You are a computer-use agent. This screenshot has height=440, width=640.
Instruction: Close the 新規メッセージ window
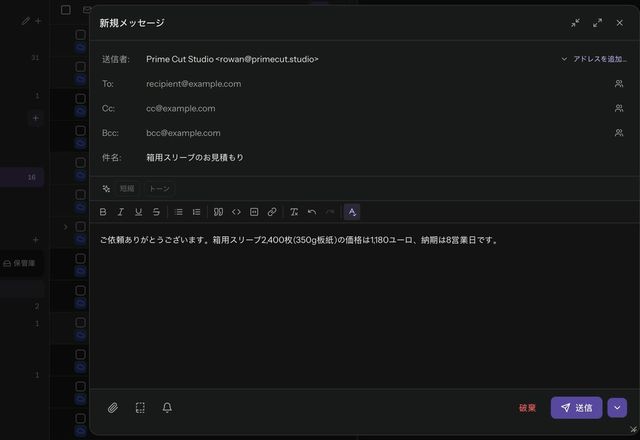point(620,23)
